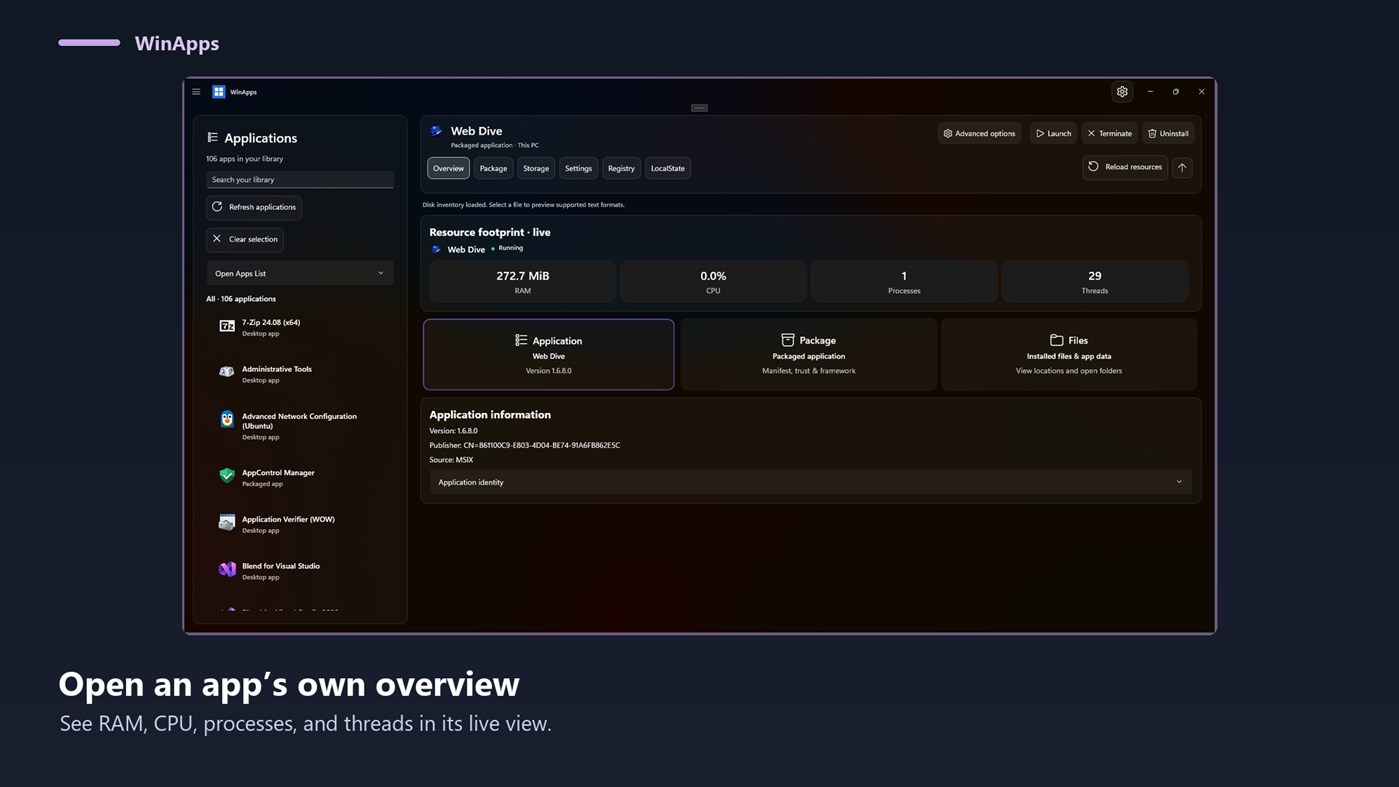1399x787 pixels.
Task: Select Application Verifier (WOW) entry
Action: pos(300,524)
